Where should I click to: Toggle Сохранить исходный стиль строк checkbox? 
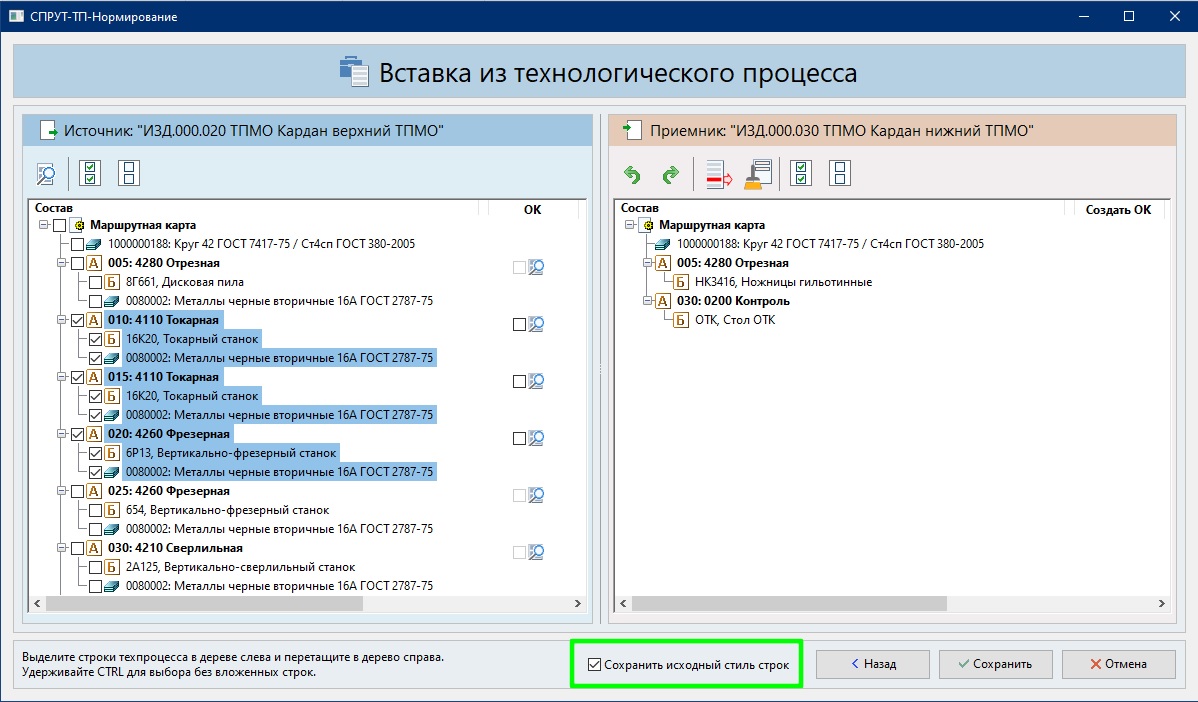pyautogui.click(x=595, y=664)
